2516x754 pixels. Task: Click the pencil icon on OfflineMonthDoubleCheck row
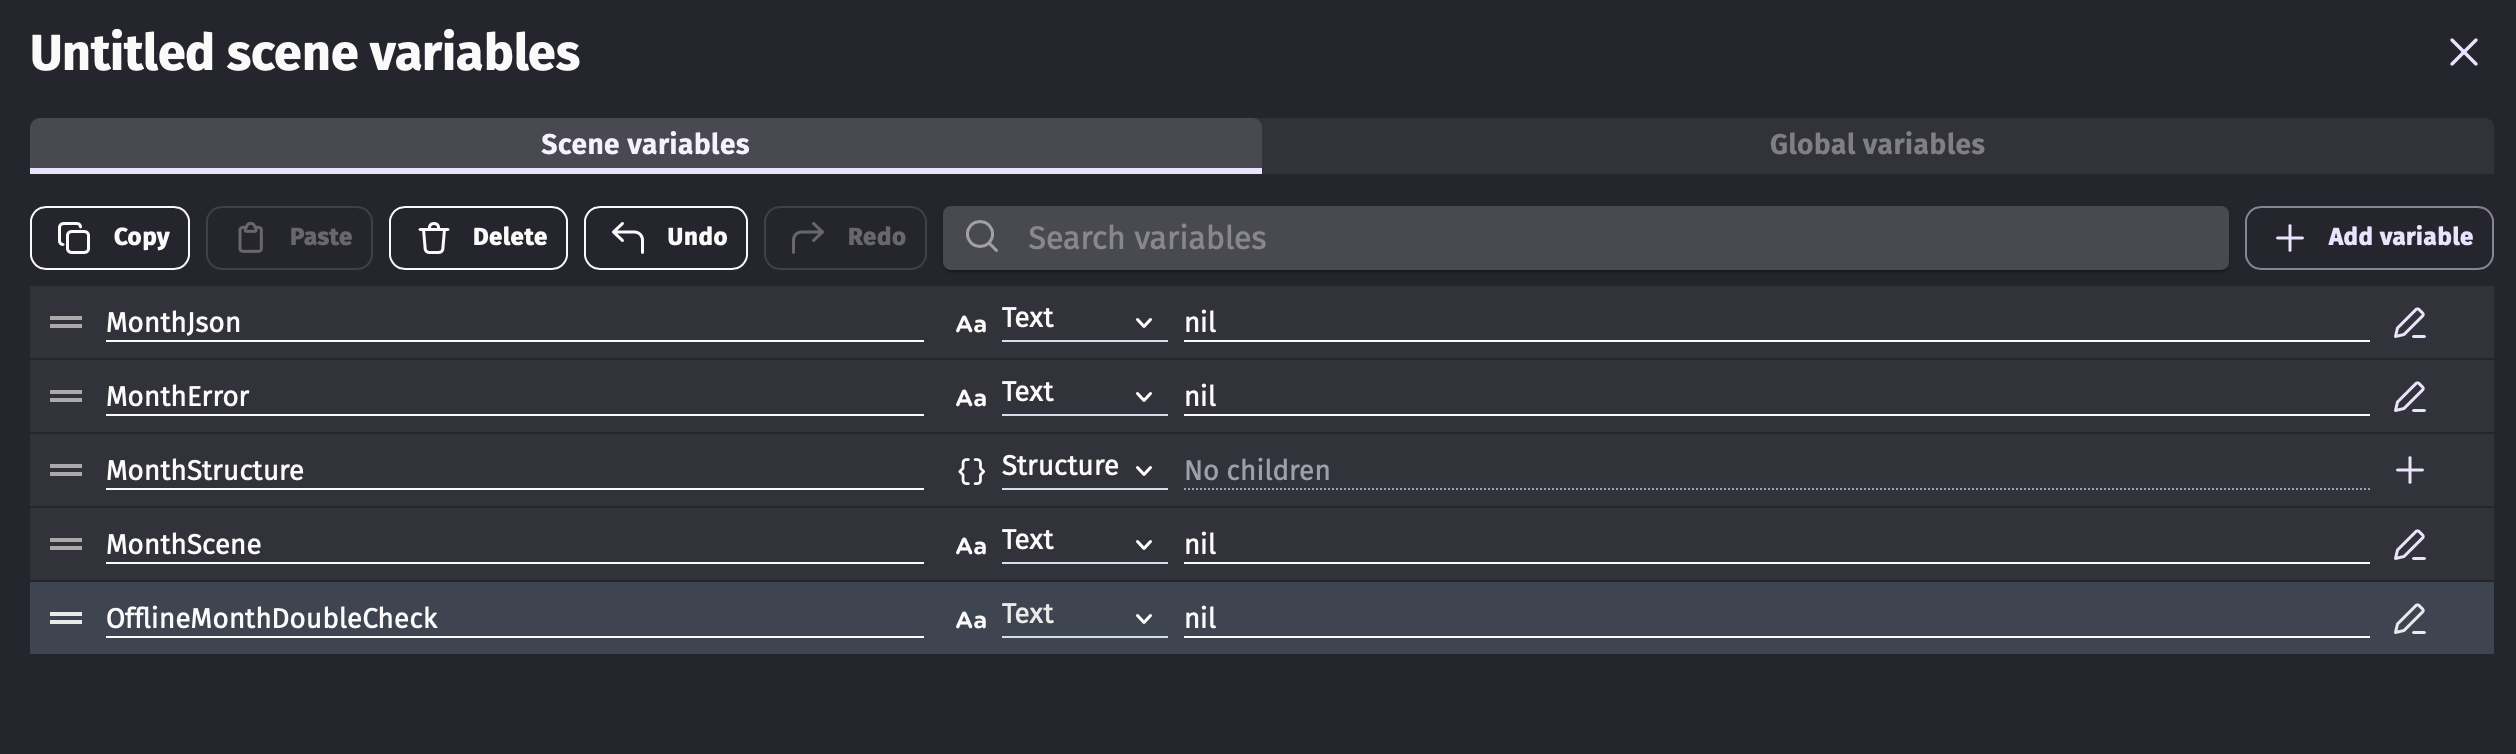[2409, 619]
